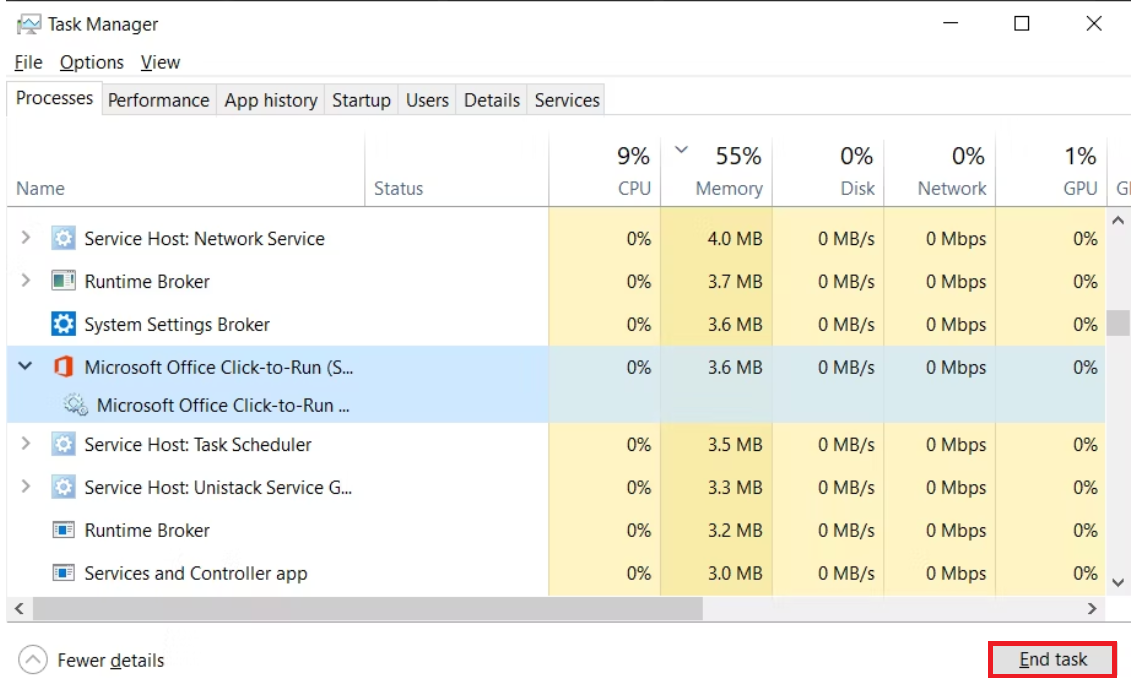Click the vertical scrollbar down arrow
Viewport: 1147px width, 678px height.
tap(1118, 582)
